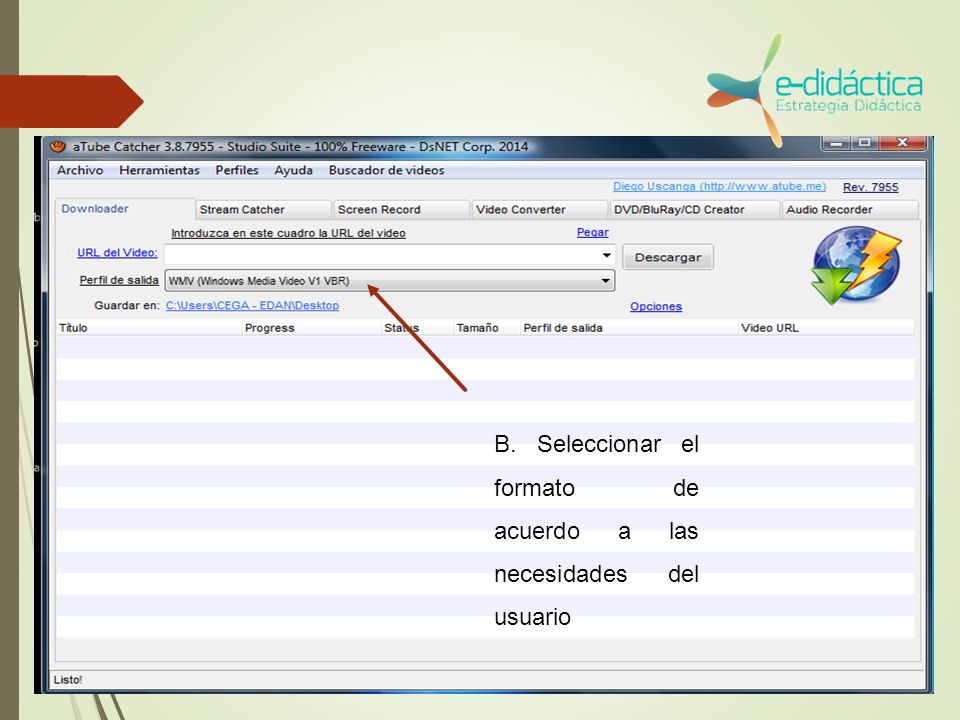The height and width of the screenshot is (720, 960).
Task: Click the Video URL column header
Action: (x=826, y=328)
